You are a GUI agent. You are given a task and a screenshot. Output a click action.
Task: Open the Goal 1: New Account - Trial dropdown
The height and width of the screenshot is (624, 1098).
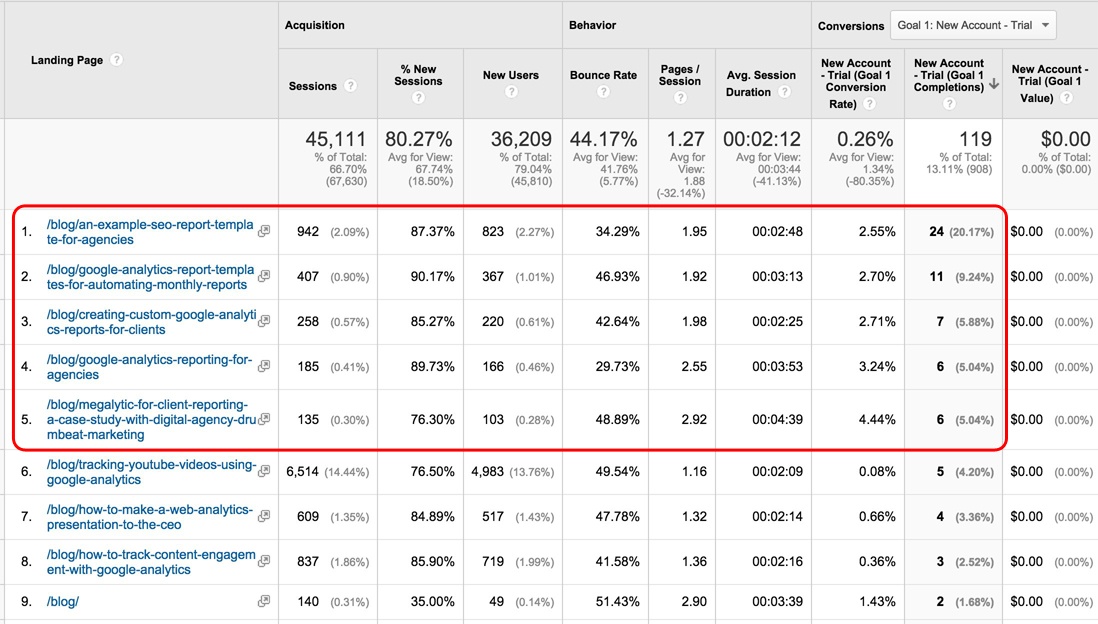(x=972, y=25)
